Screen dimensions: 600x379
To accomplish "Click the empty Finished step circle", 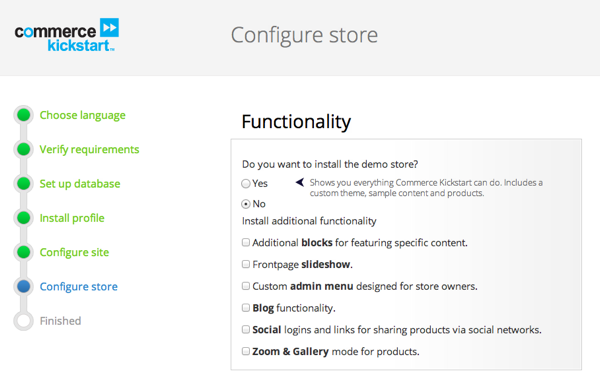I will tap(24, 320).
